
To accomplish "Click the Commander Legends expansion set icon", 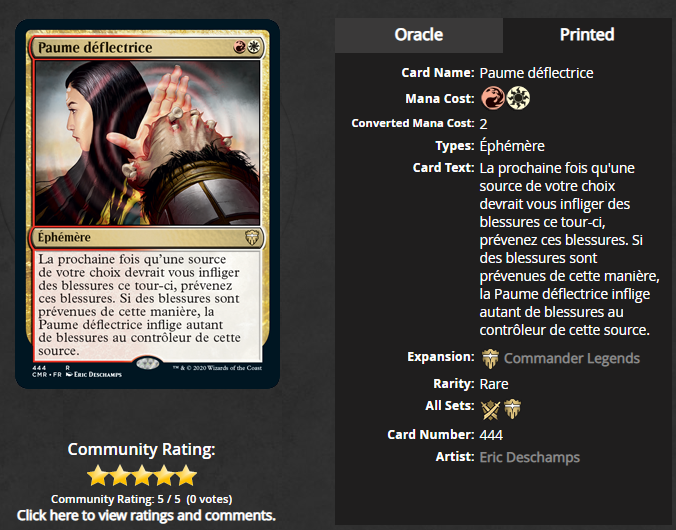I will pos(490,358).
